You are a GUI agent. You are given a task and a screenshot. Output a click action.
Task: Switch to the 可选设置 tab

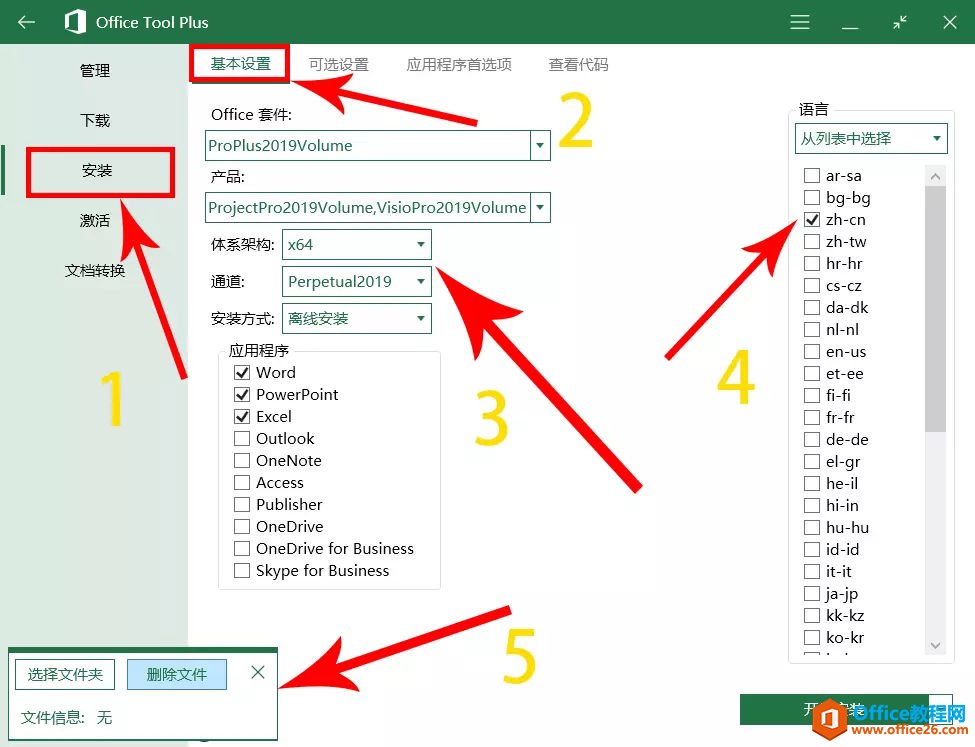tap(339, 64)
